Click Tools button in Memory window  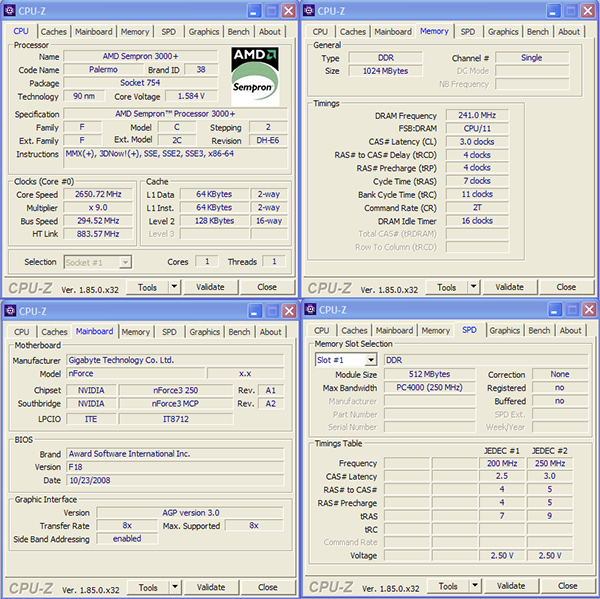[x=447, y=287]
